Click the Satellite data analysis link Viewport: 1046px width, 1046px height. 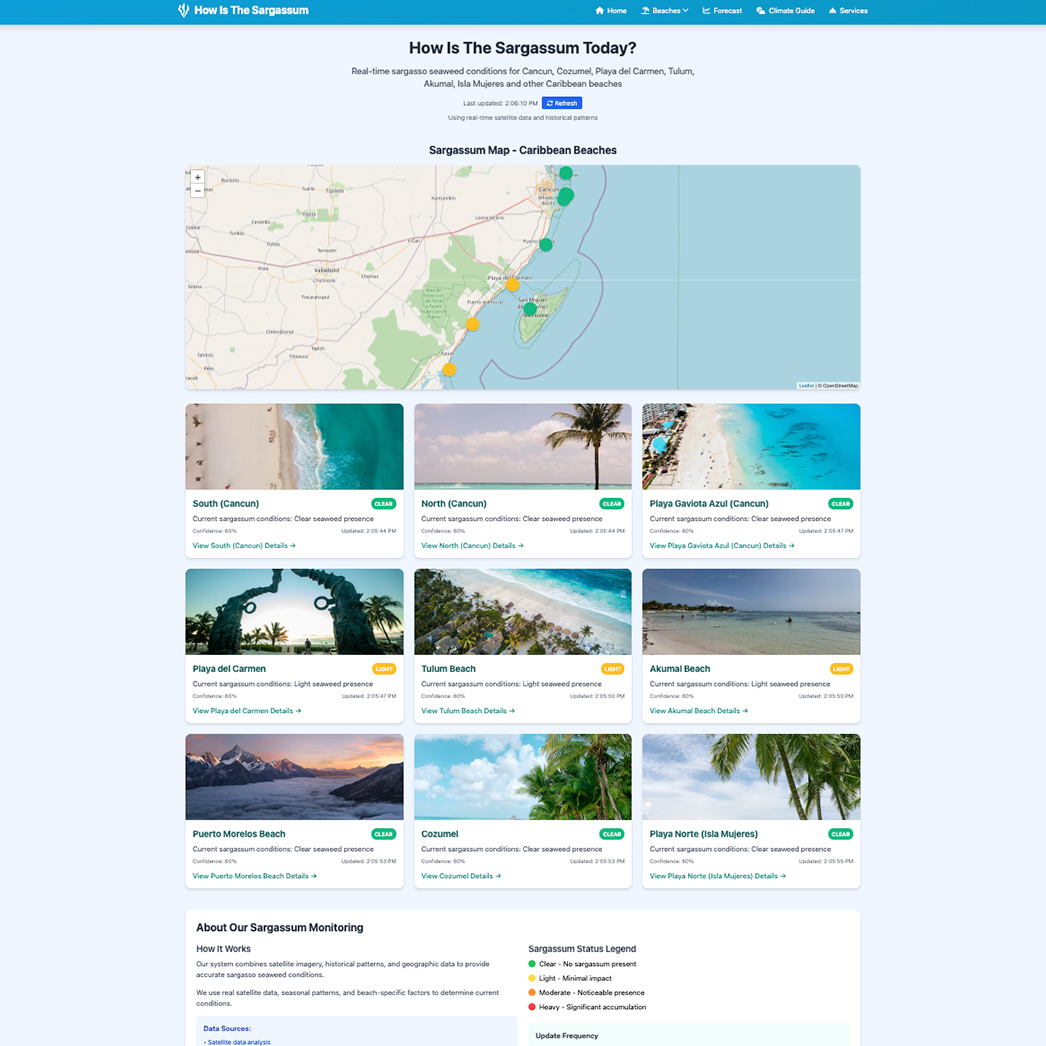pos(237,1041)
